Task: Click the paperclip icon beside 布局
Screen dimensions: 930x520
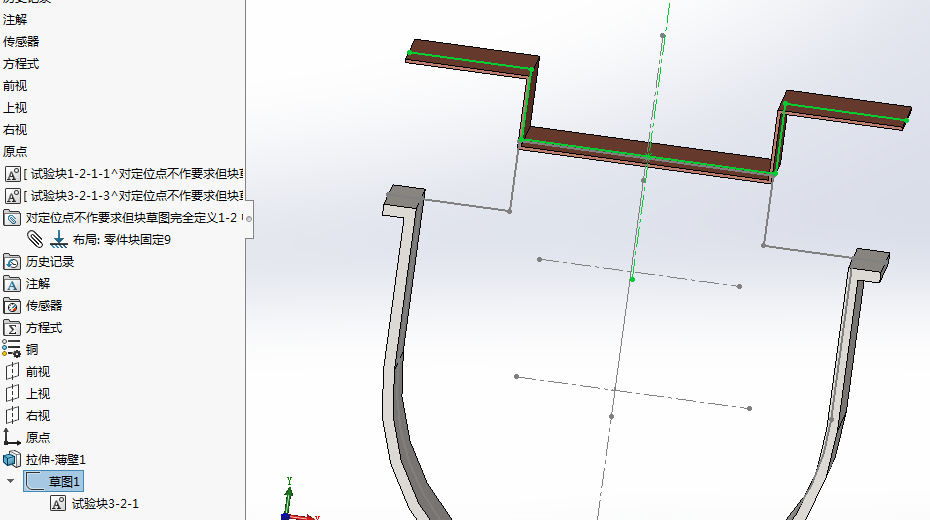Action: 35,239
